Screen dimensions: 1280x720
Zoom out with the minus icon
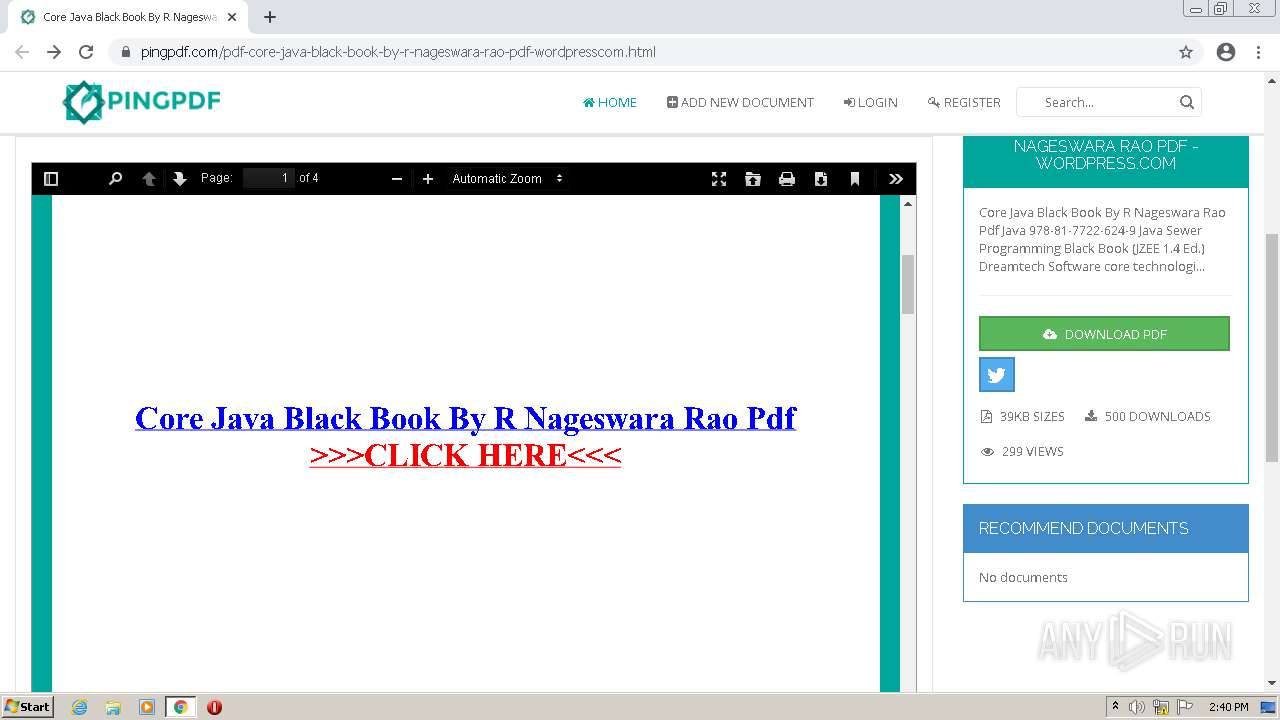tap(397, 179)
